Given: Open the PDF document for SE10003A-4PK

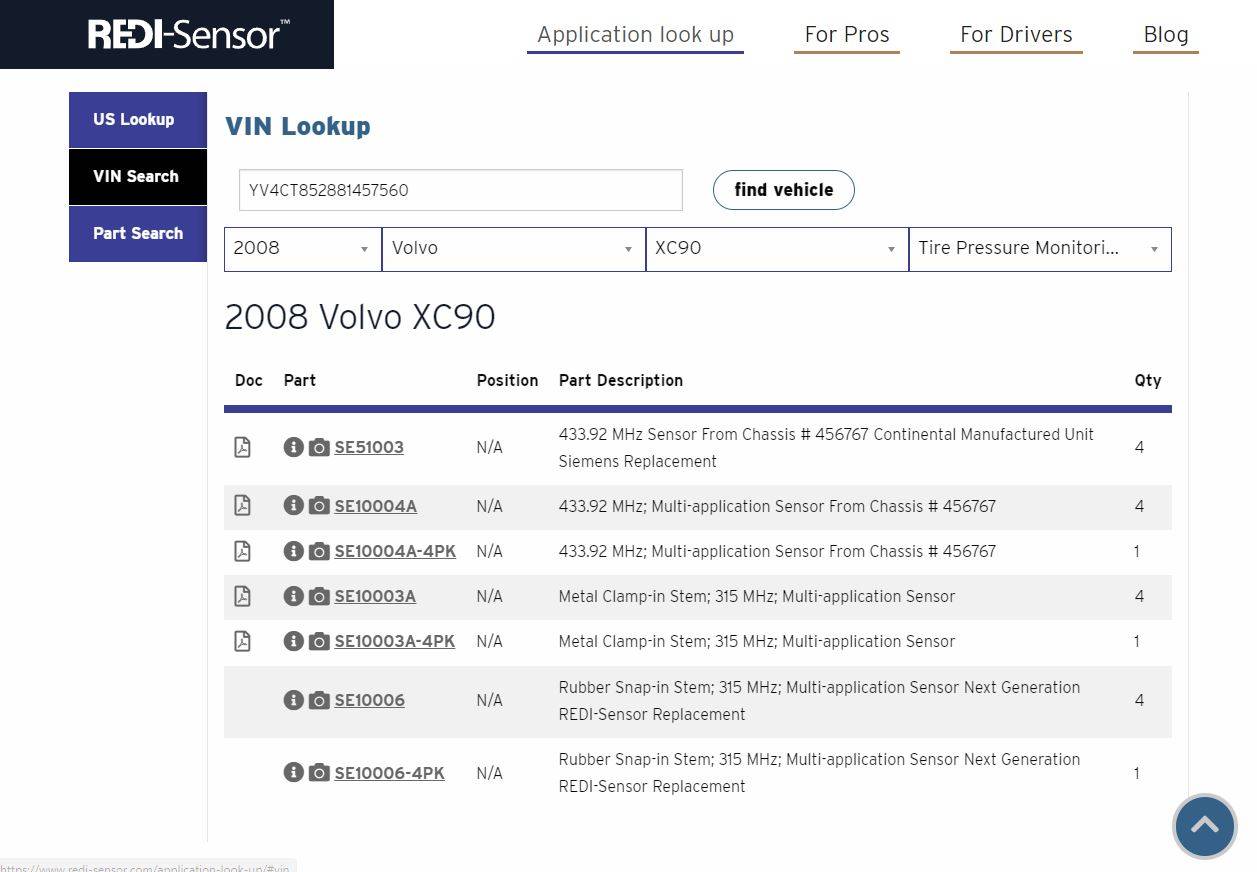Looking at the screenshot, I should tap(242, 641).
